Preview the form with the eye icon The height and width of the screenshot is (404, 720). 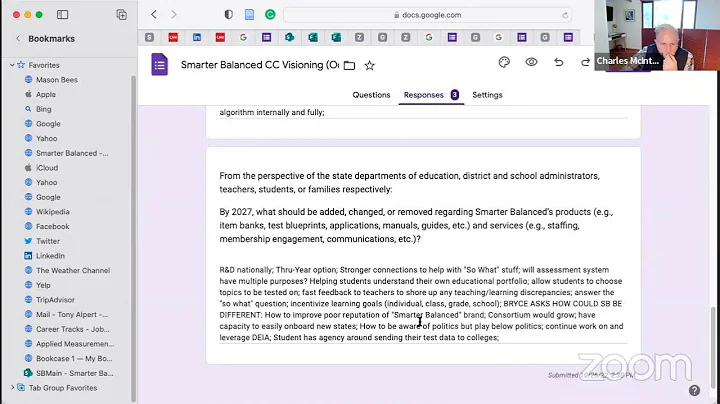click(x=531, y=62)
